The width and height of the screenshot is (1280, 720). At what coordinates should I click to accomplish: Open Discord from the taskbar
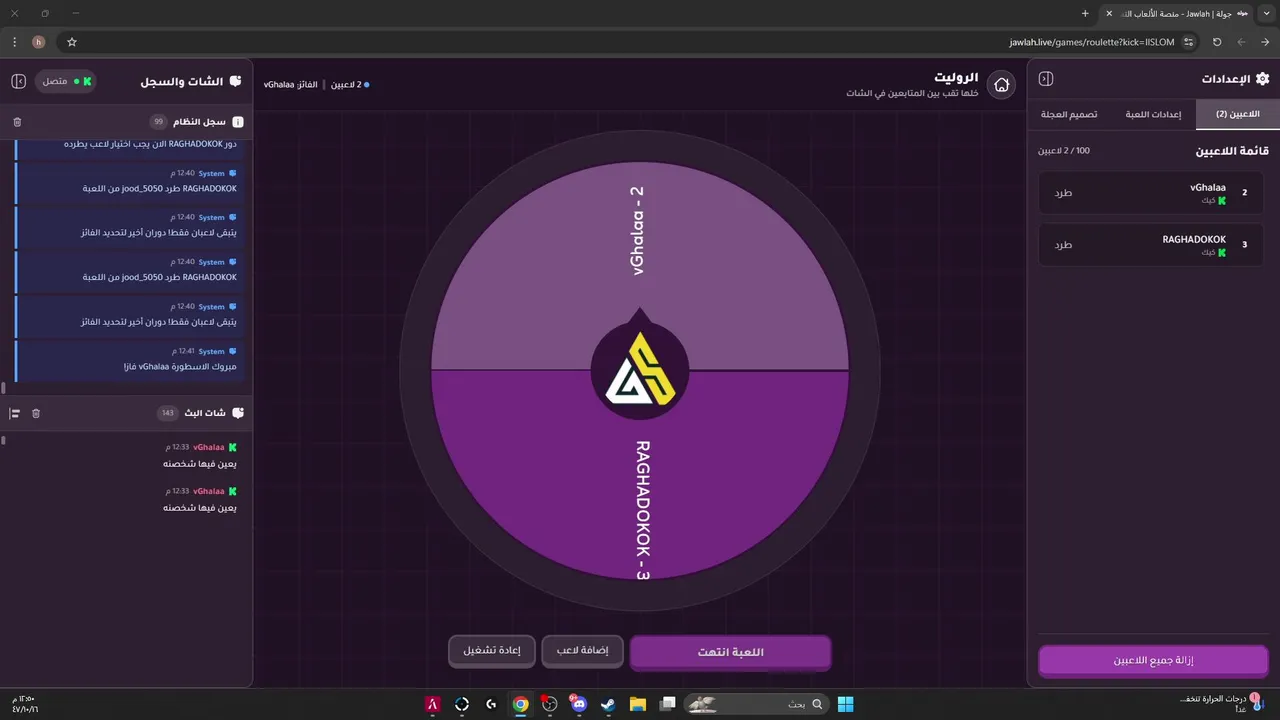(x=579, y=704)
